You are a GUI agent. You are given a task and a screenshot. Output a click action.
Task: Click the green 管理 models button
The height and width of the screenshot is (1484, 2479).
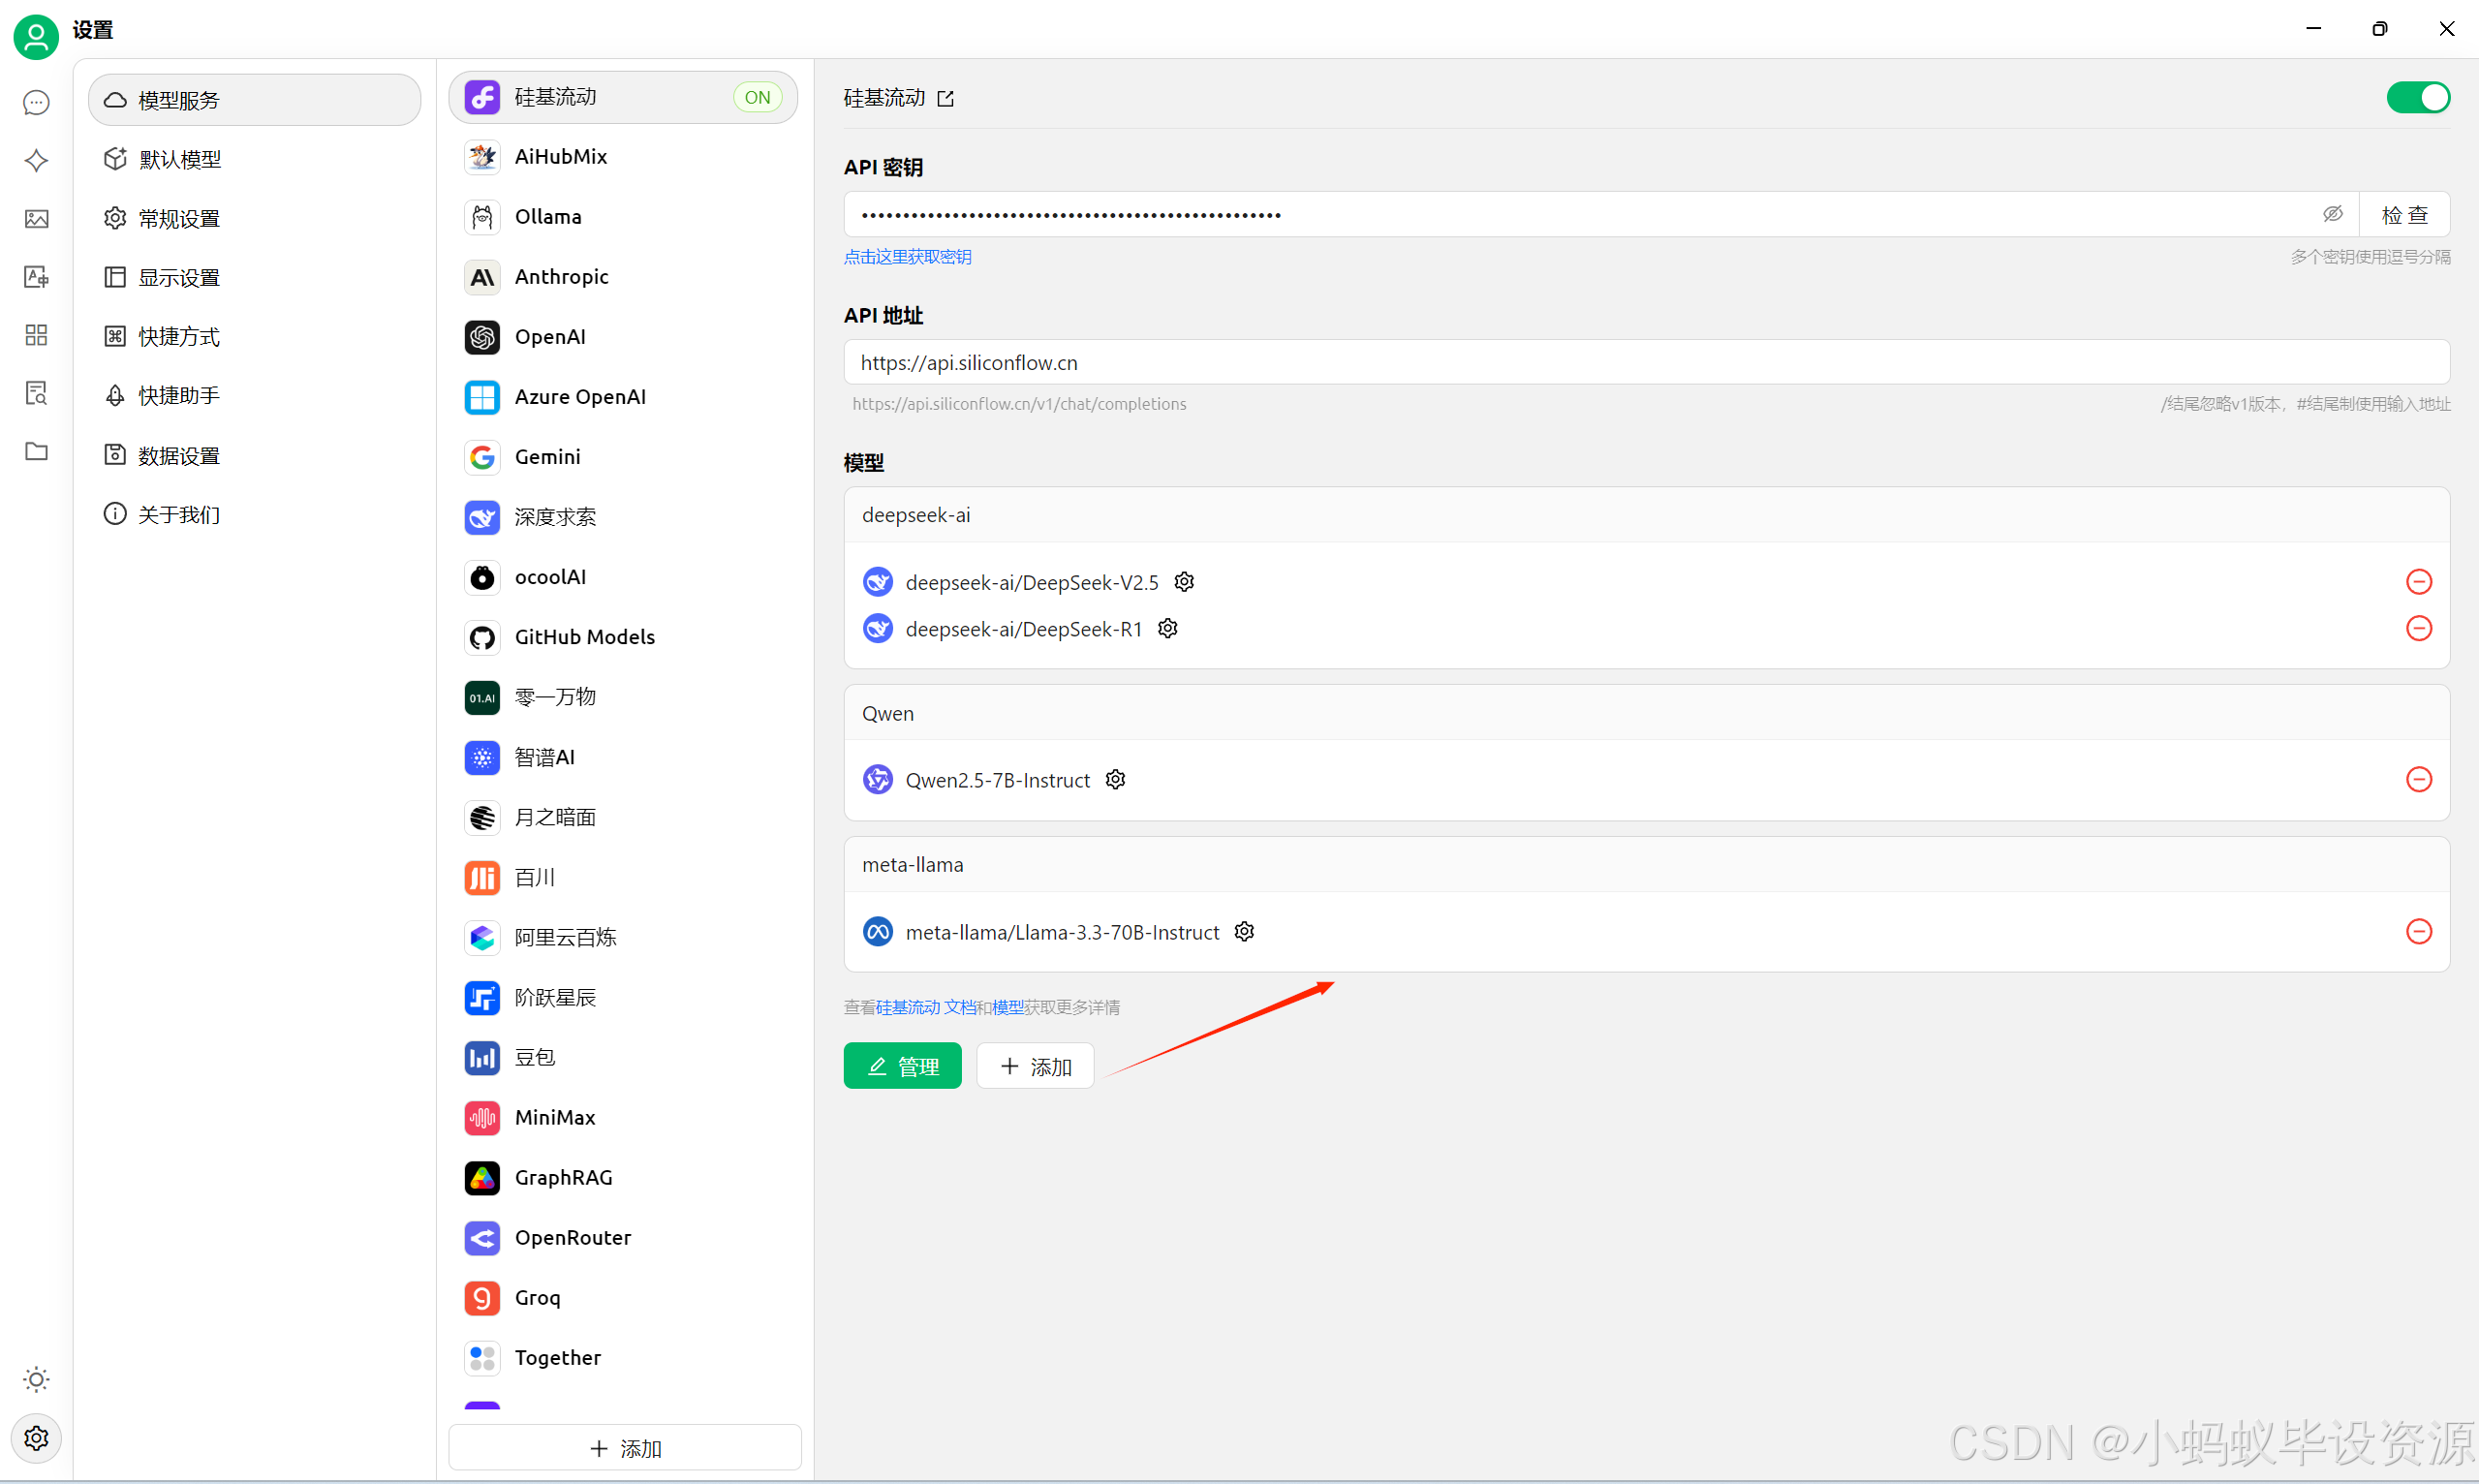[x=902, y=1066]
